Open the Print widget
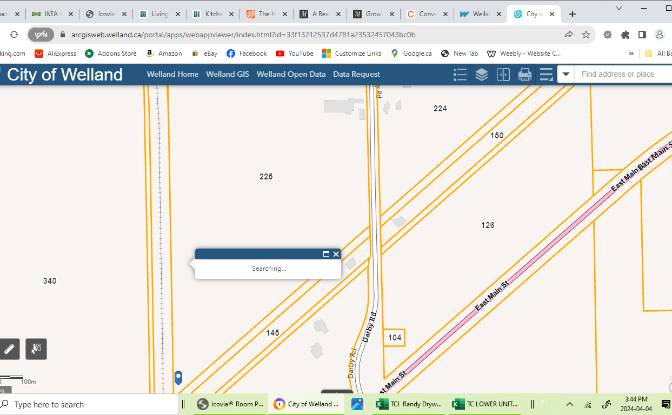The height and width of the screenshot is (415, 672). click(x=525, y=75)
